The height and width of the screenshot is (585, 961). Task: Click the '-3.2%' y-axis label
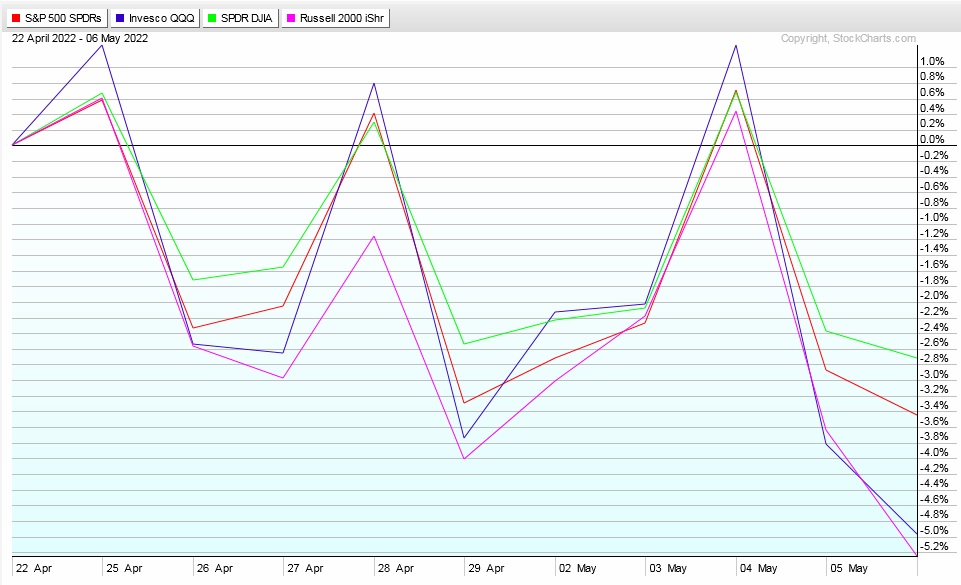(934, 390)
